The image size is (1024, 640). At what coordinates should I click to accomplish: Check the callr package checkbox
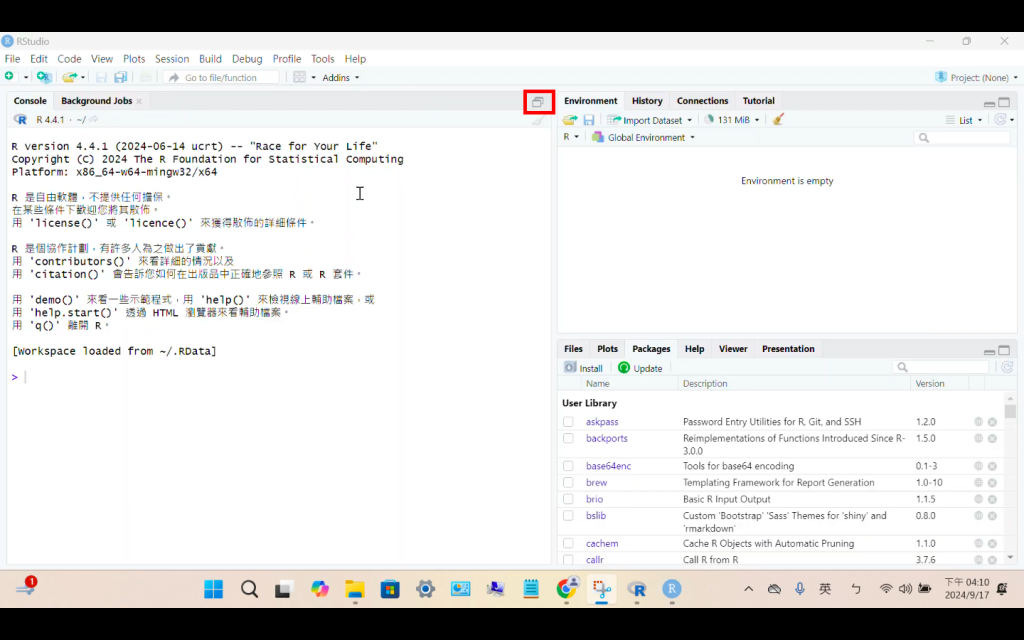point(568,560)
